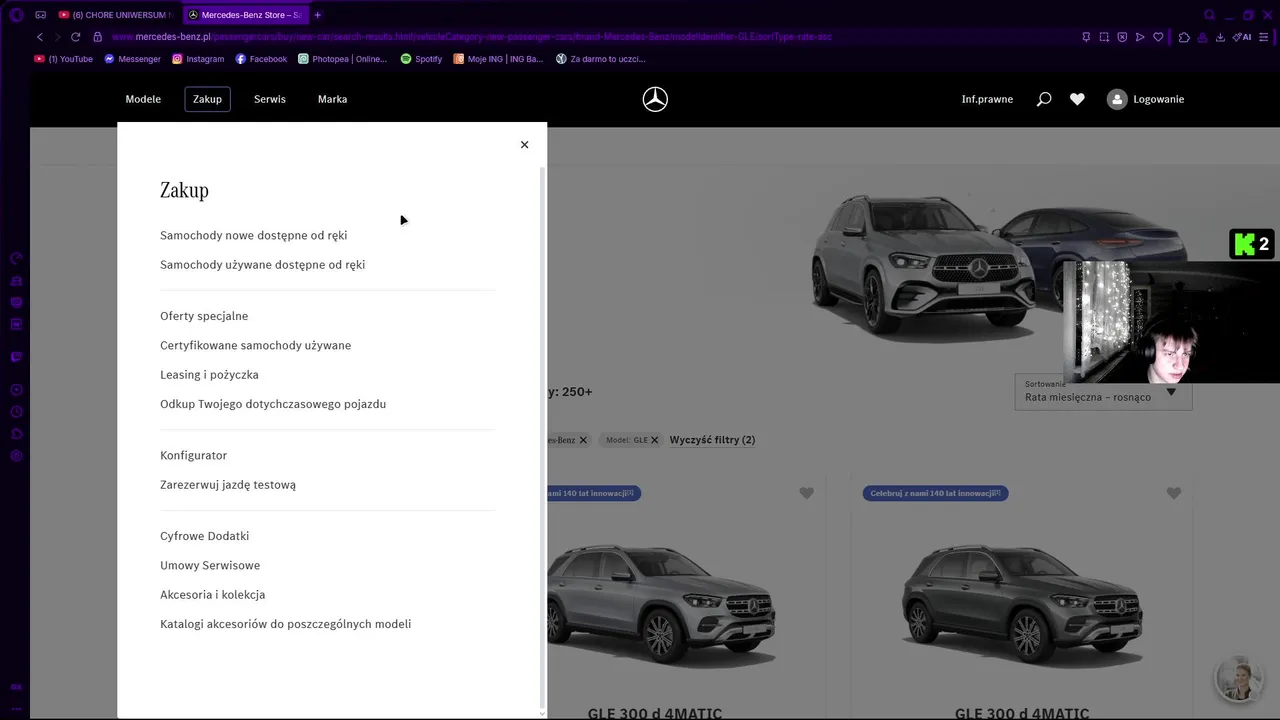Image resolution: width=1280 pixels, height=720 pixels.
Task: Open the chat assistant avatar
Action: [1239, 679]
